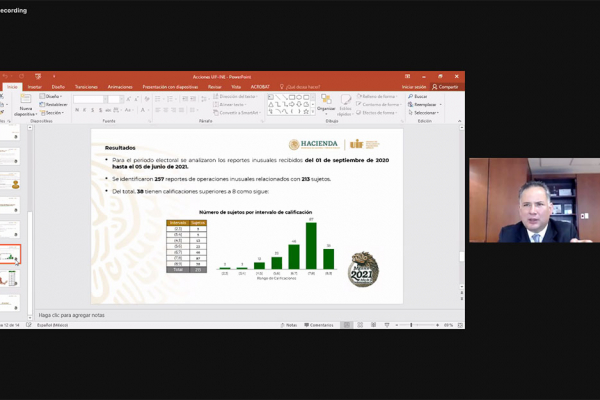Toggle italic (K) formatting

pyautogui.click(x=85, y=110)
